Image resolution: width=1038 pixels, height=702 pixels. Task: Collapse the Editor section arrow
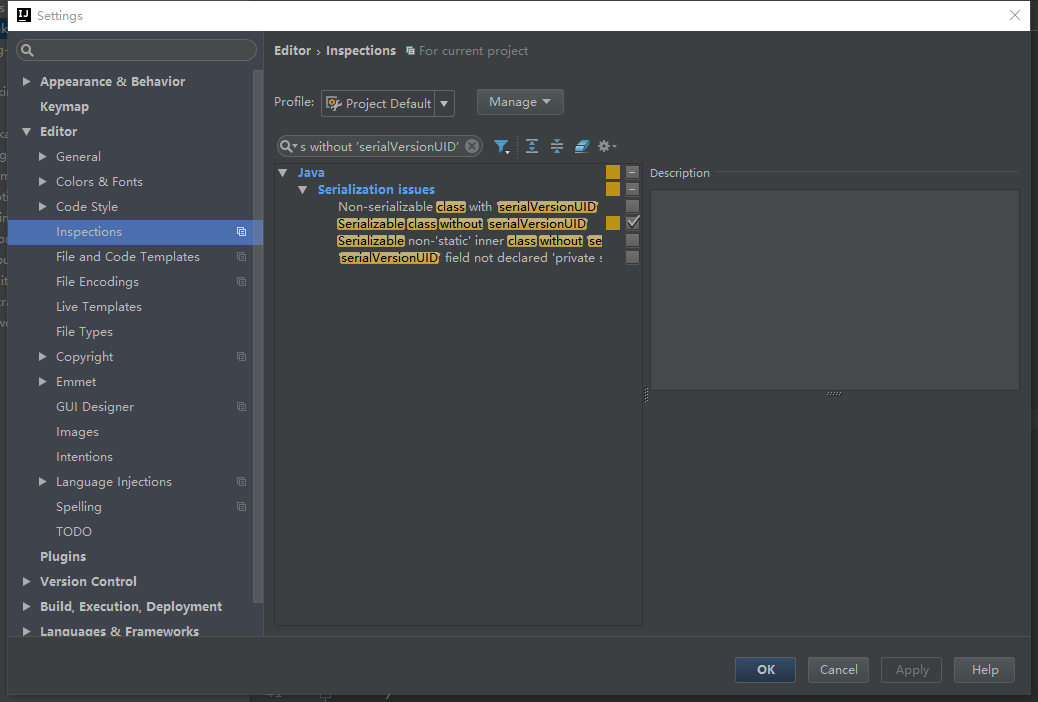tap(26, 132)
